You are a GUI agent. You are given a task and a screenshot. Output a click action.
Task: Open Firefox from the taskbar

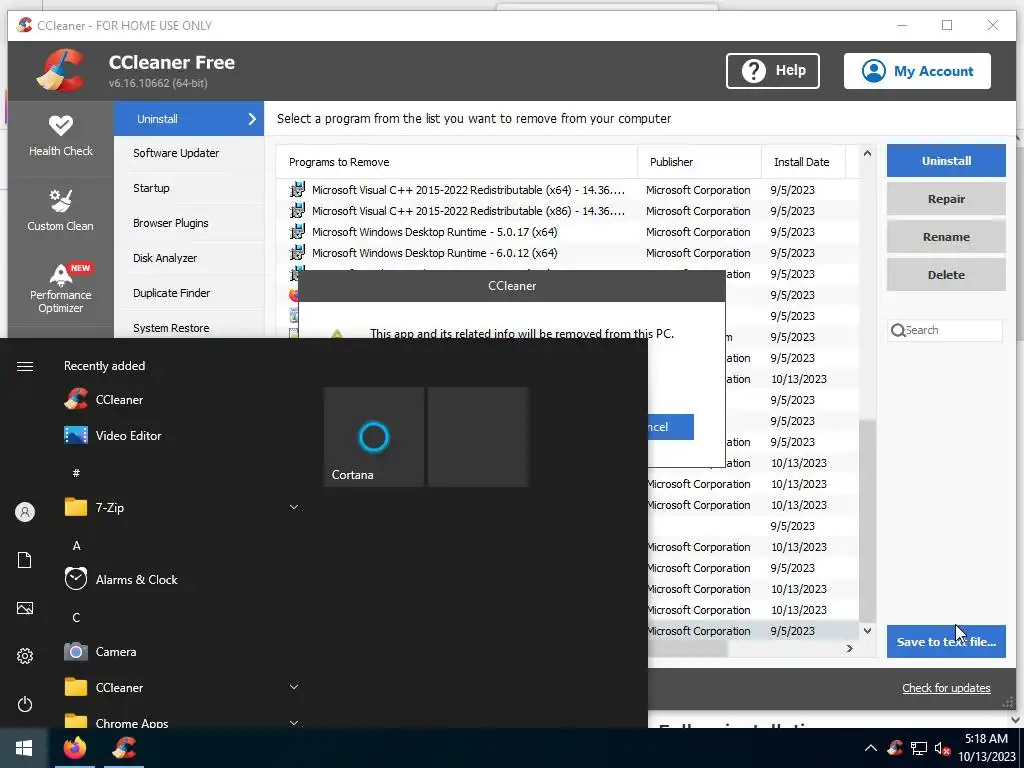74,748
